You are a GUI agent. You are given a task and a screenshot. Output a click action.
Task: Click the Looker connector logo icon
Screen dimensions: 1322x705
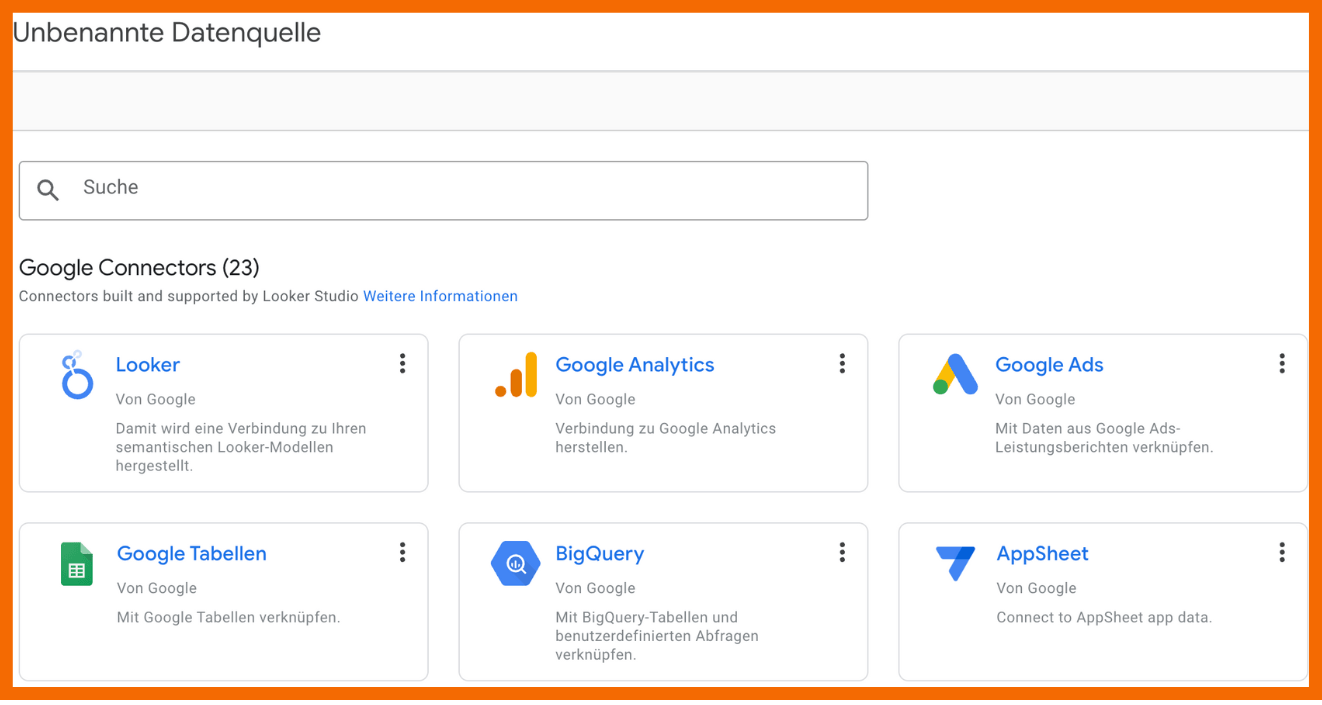pyautogui.click(x=77, y=376)
